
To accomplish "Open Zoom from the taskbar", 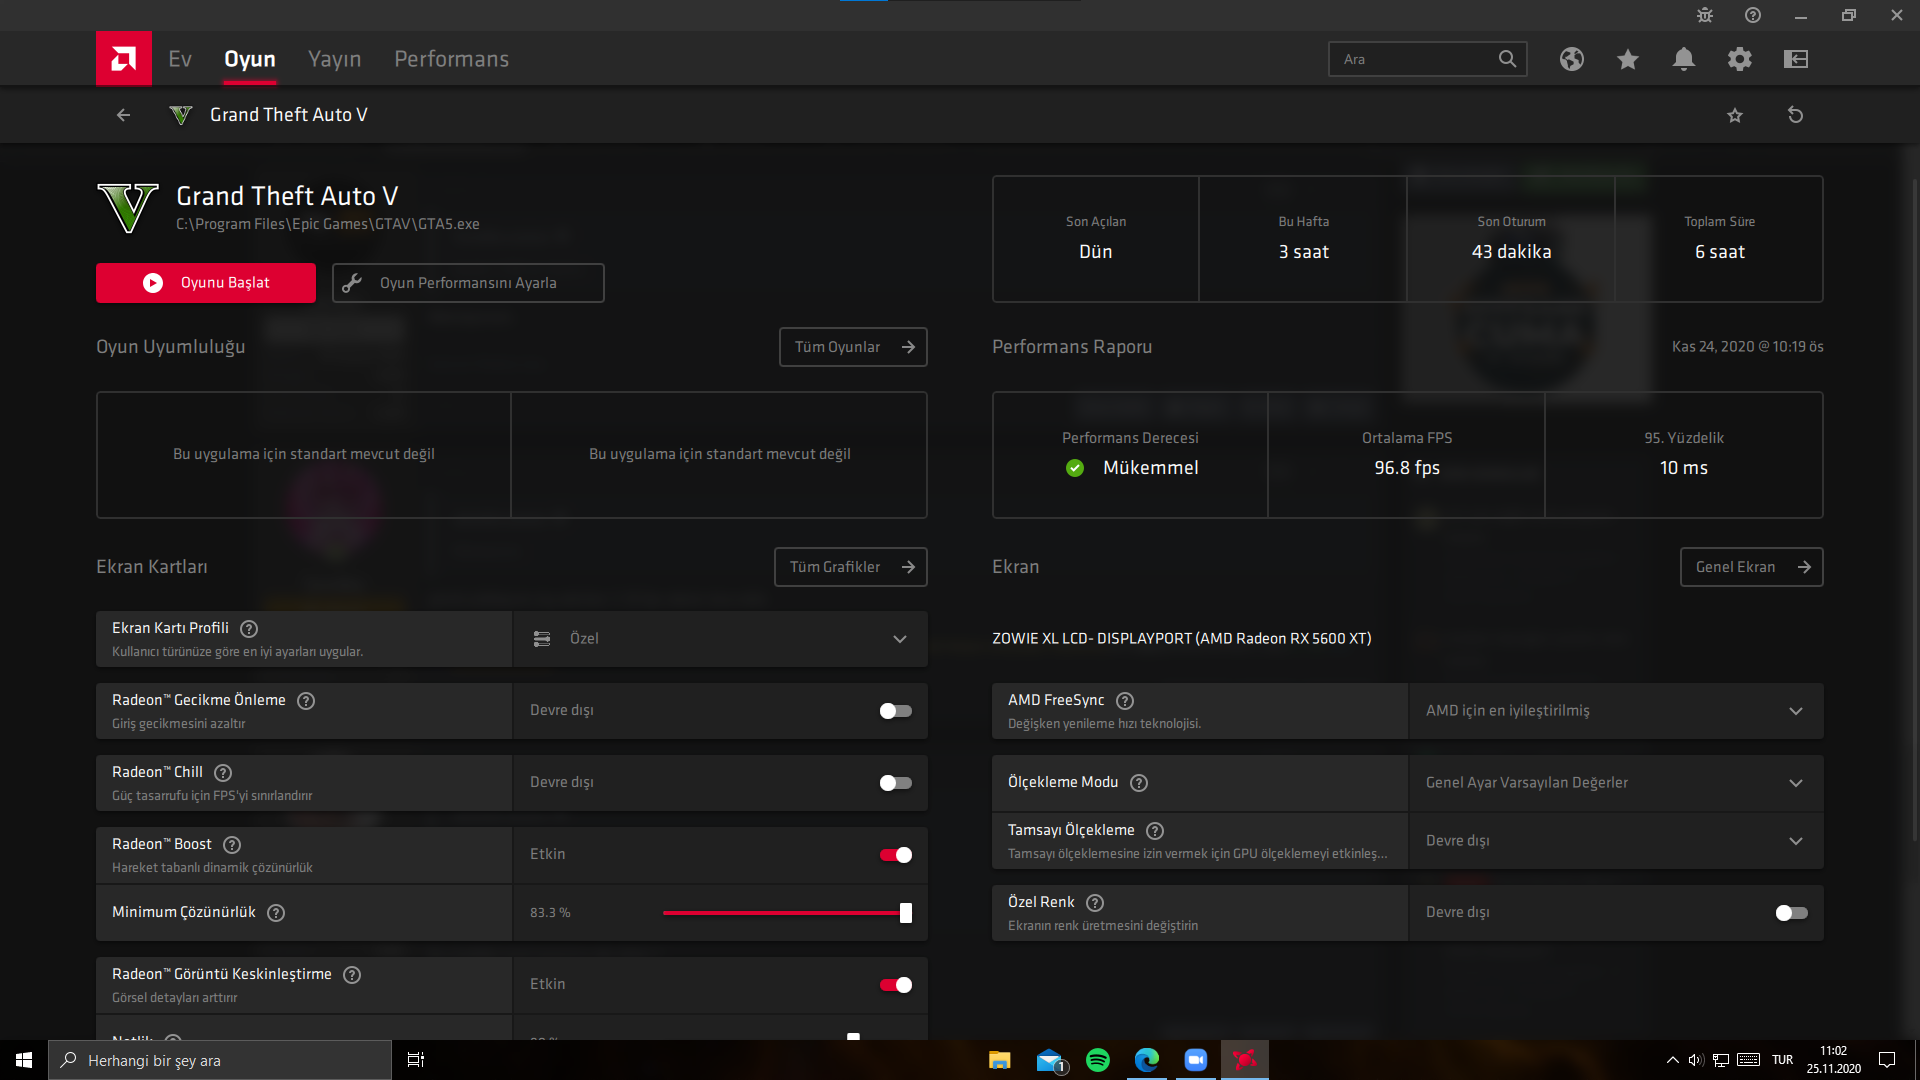I will 1196,1060.
